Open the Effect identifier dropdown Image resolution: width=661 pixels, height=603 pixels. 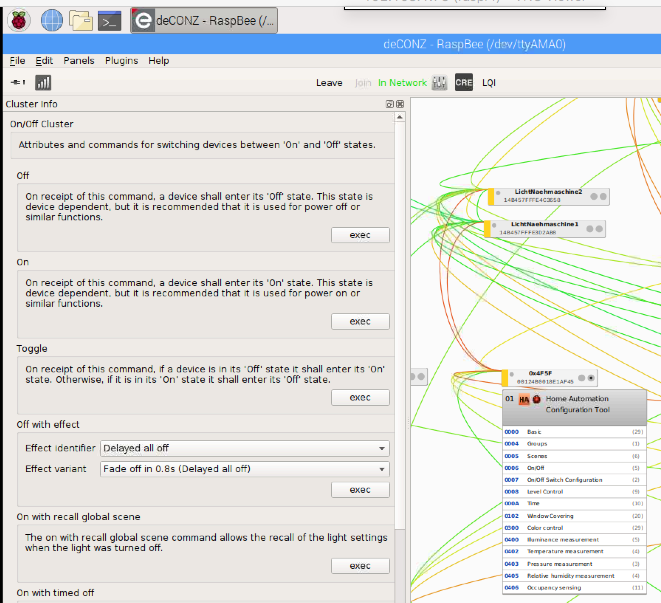(245, 448)
